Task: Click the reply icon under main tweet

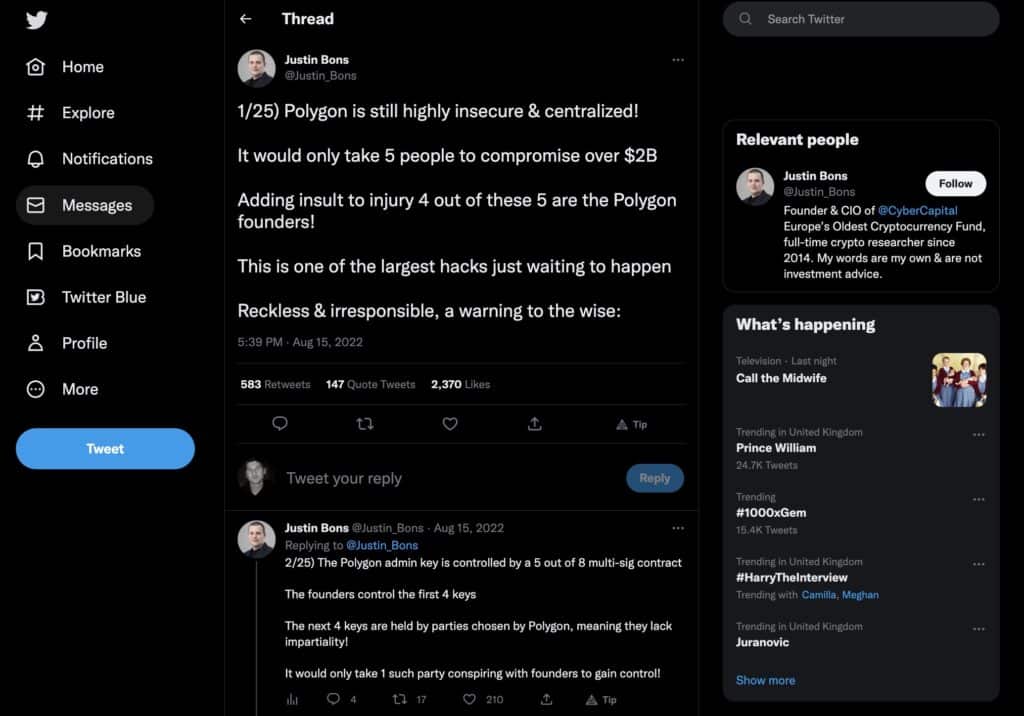Action: [x=280, y=424]
